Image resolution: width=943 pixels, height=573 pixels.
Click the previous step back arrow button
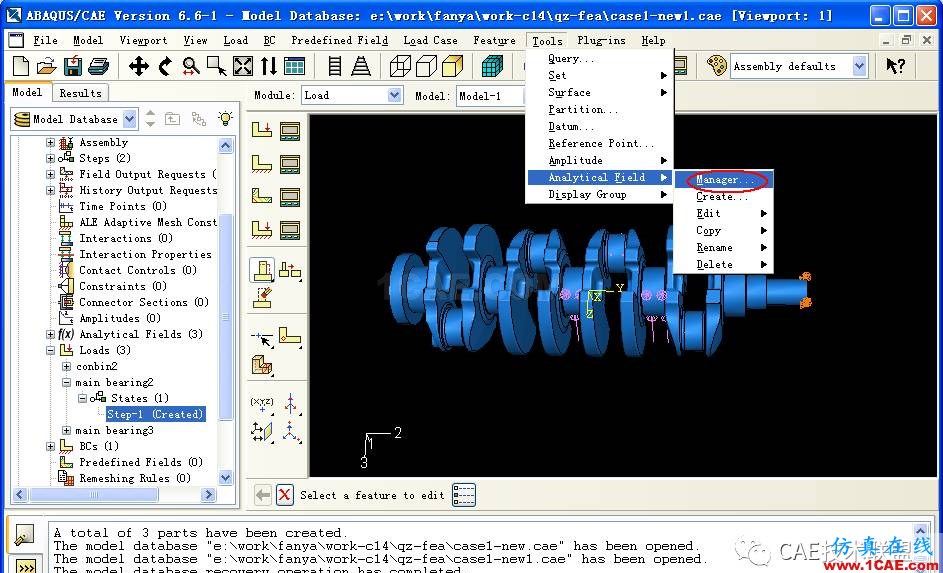click(x=263, y=495)
